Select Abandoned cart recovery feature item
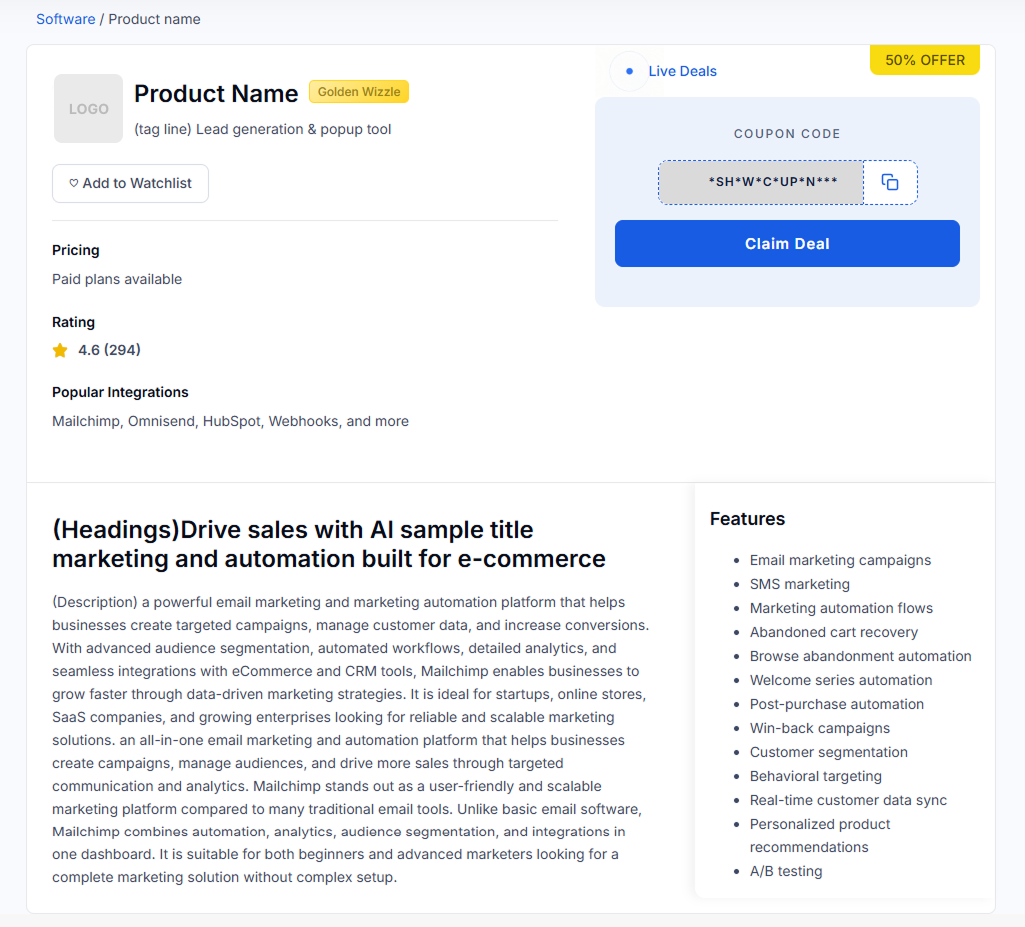The width and height of the screenshot is (1025, 927). click(833, 632)
